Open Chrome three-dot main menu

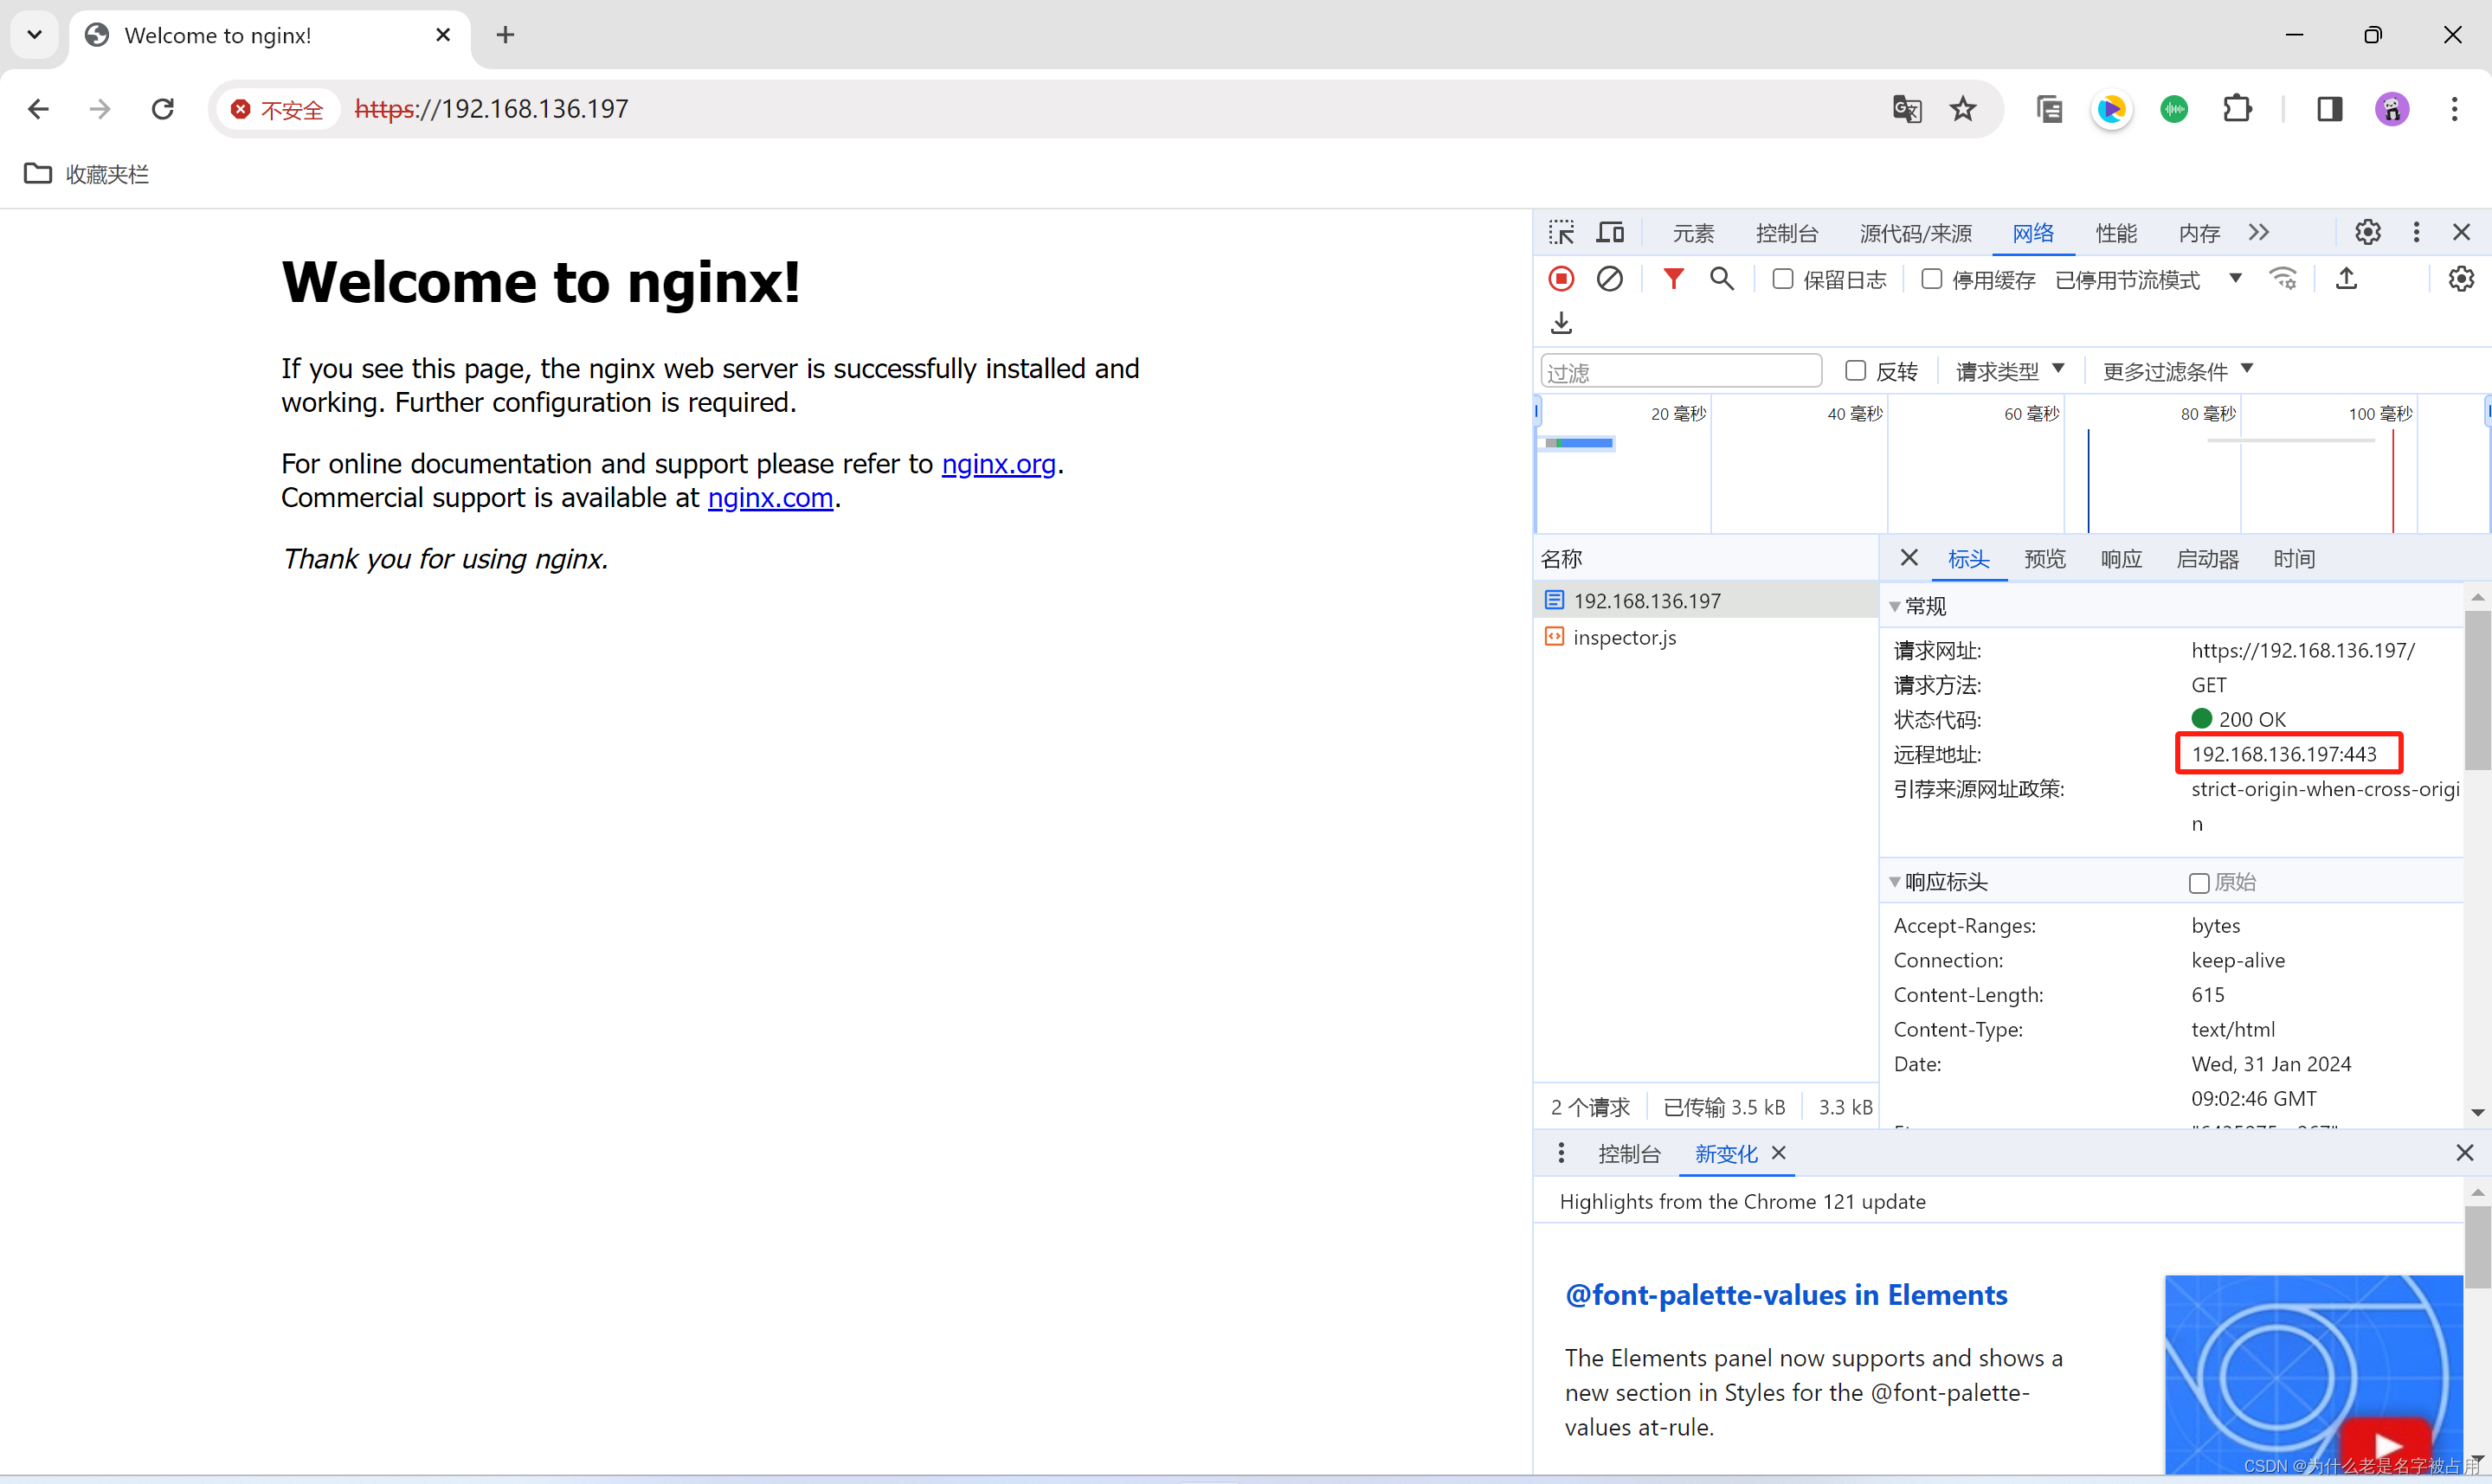pos(2455,109)
